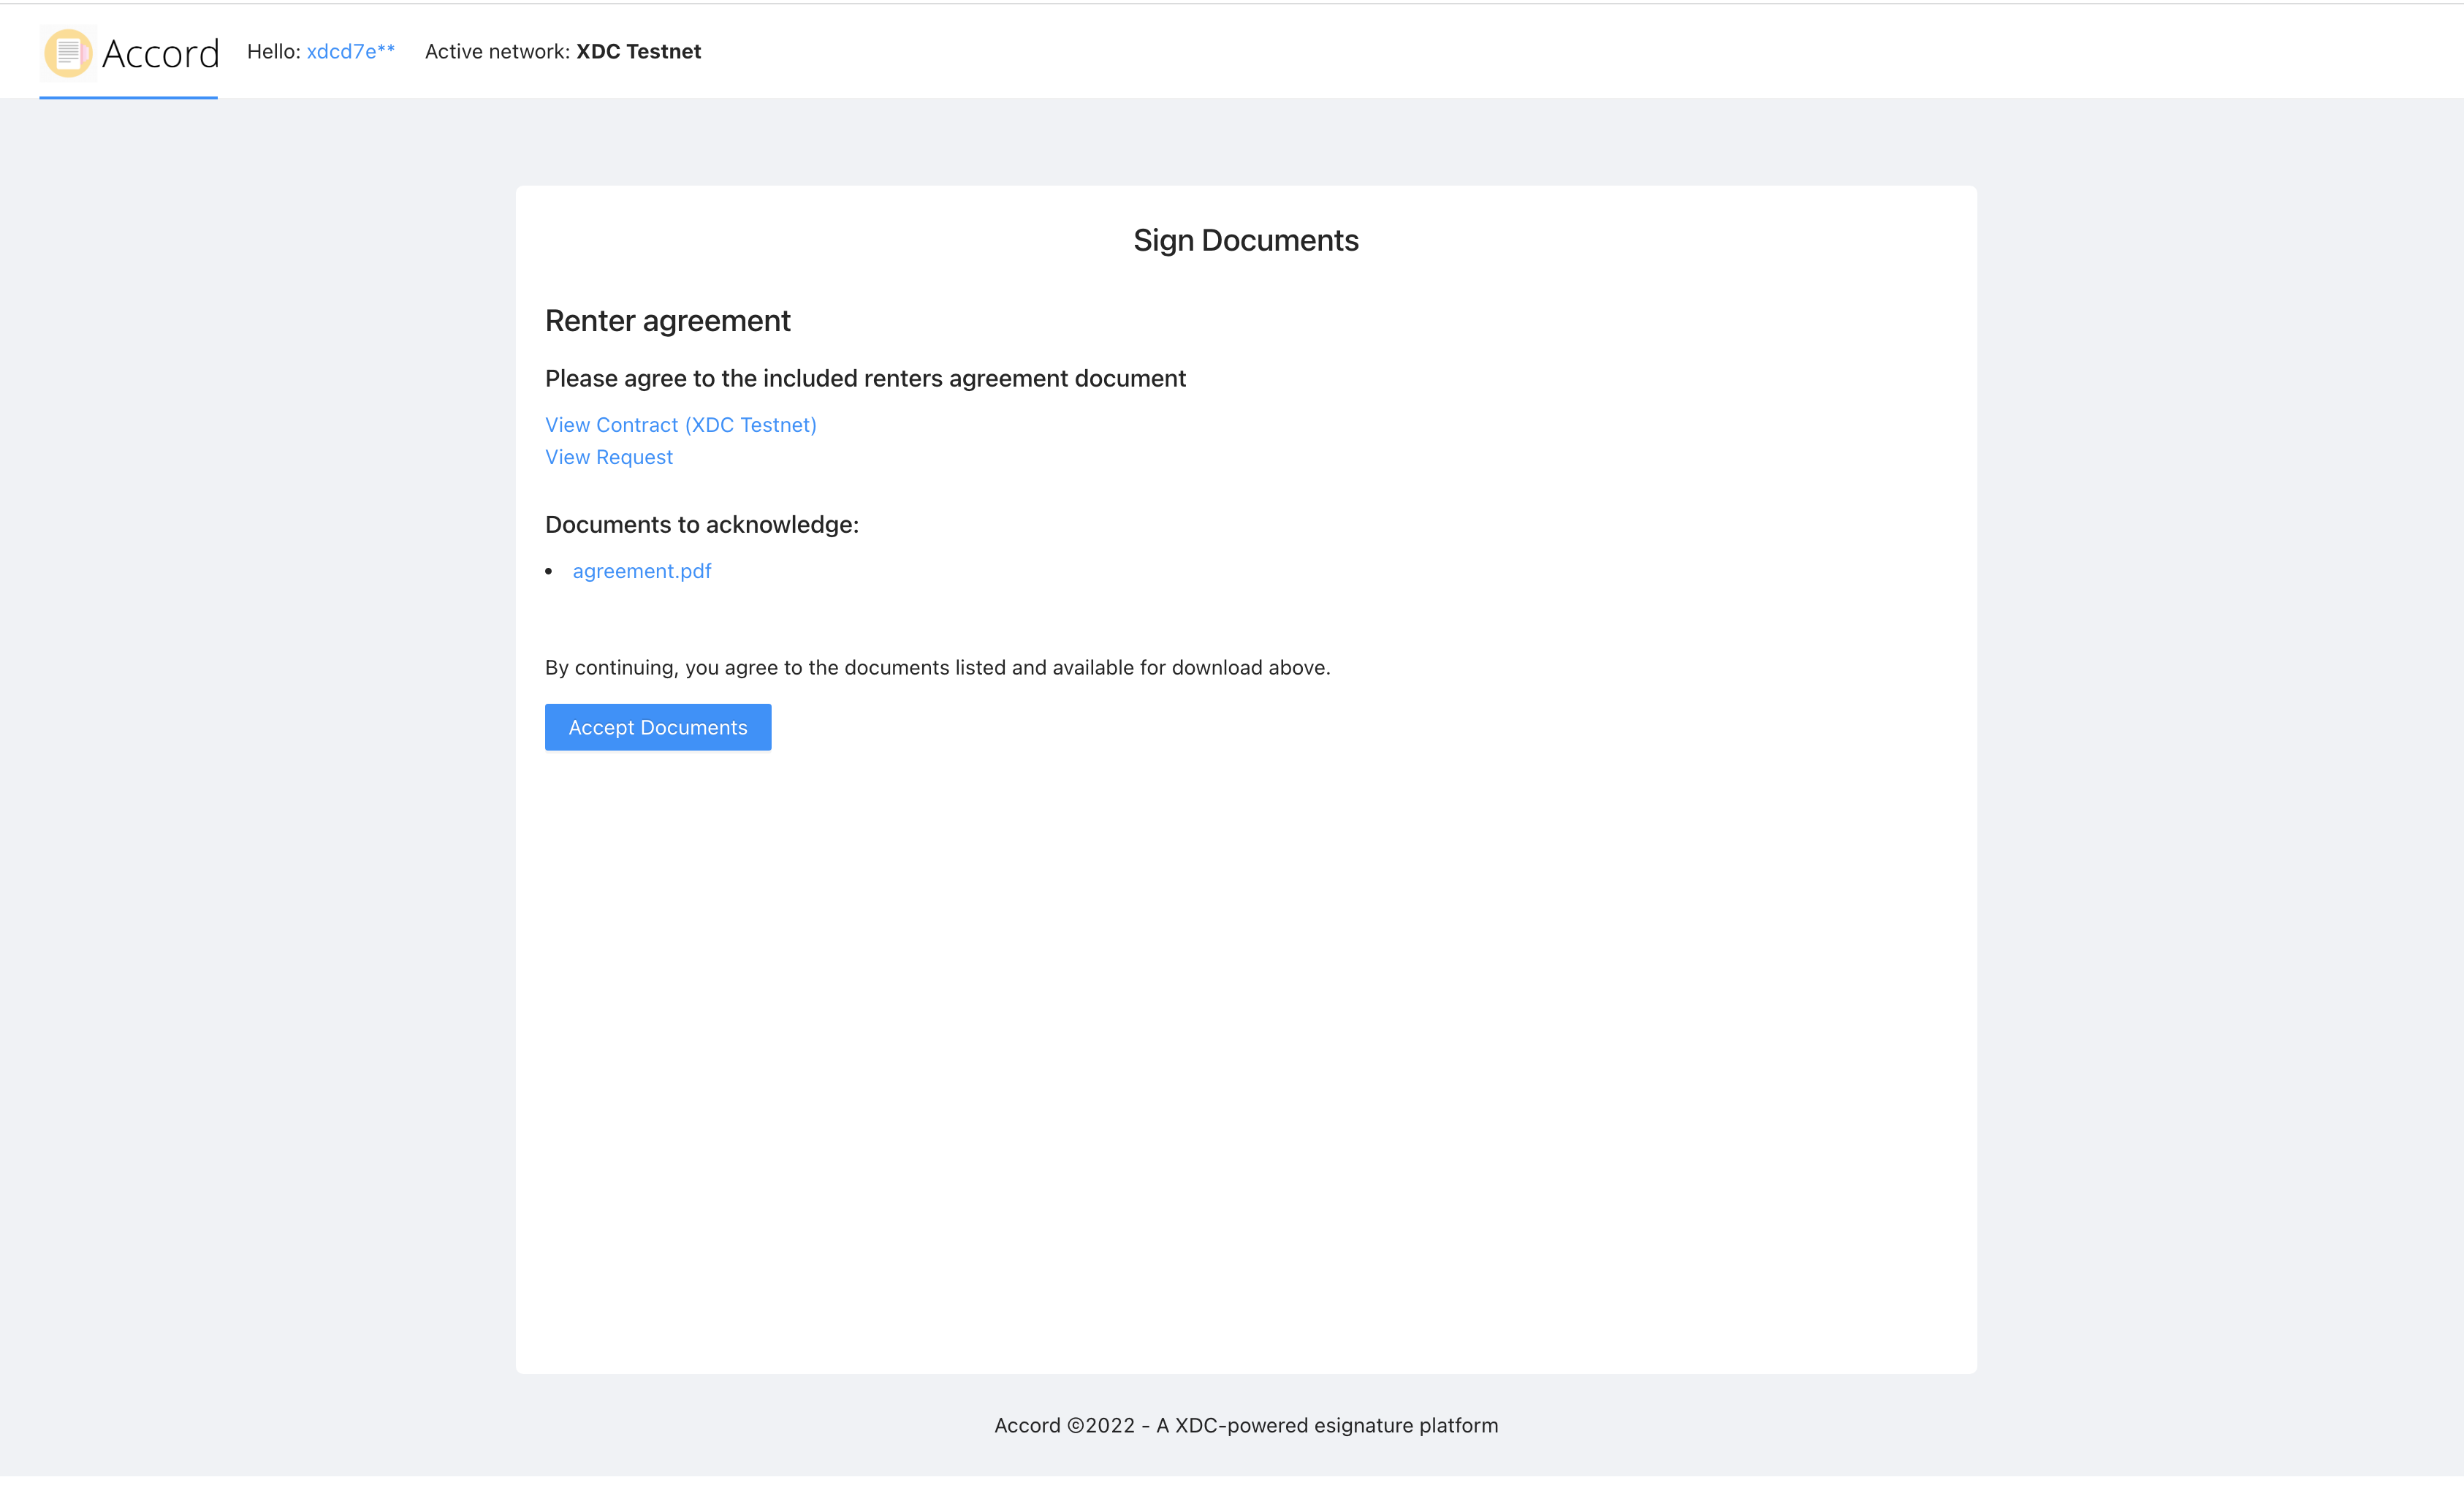
Task: Click the Accord brand name text
Action: (161, 54)
